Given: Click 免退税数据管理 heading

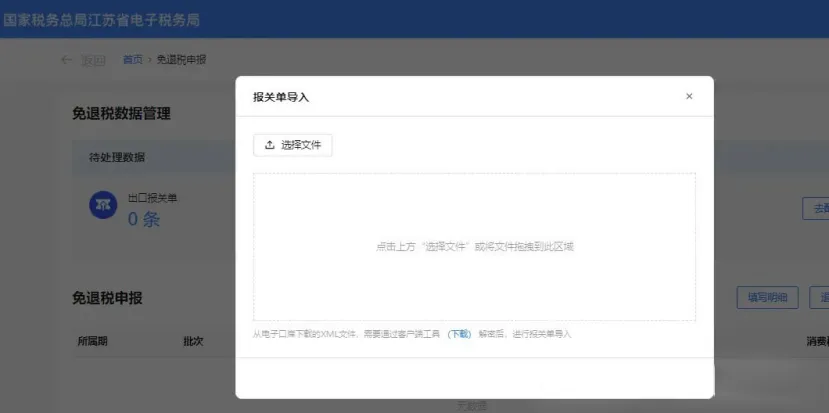Looking at the screenshot, I should (121, 113).
